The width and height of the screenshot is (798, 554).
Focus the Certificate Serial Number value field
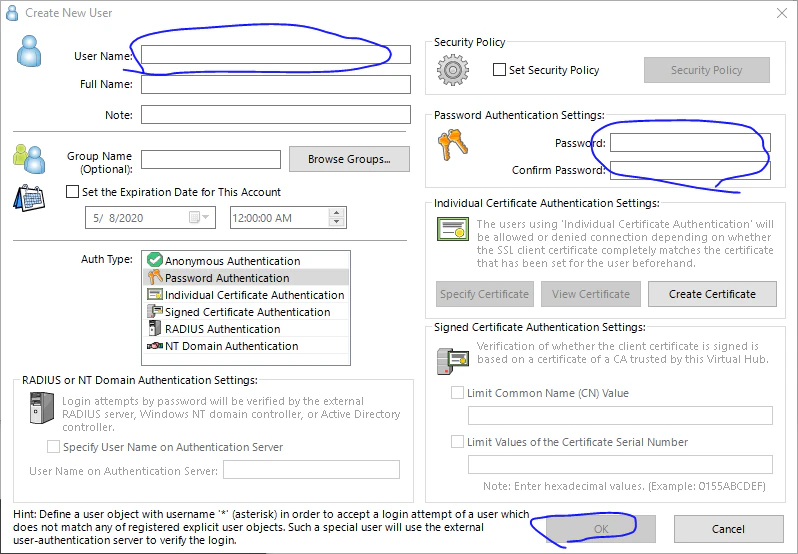(x=620, y=464)
